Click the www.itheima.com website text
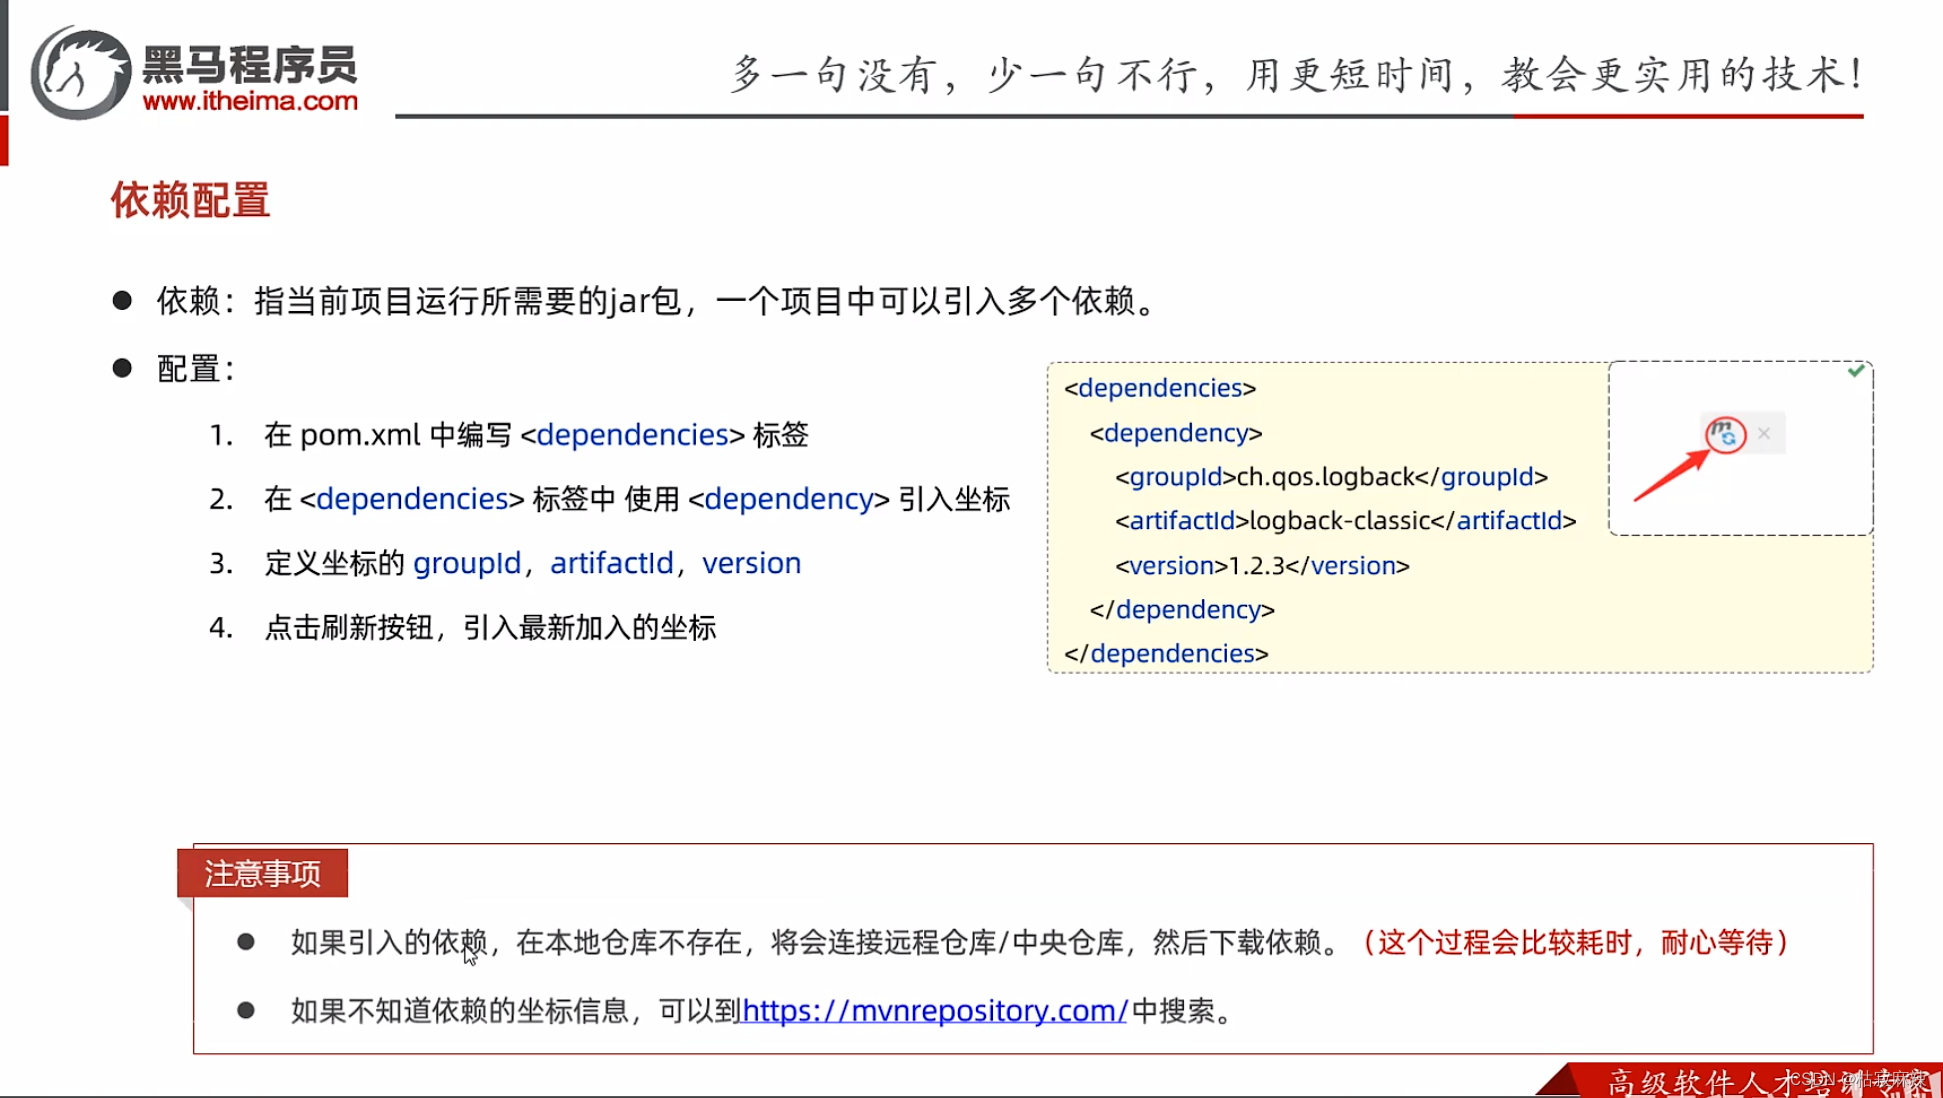1943x1098 pixels. pos(250,101)
